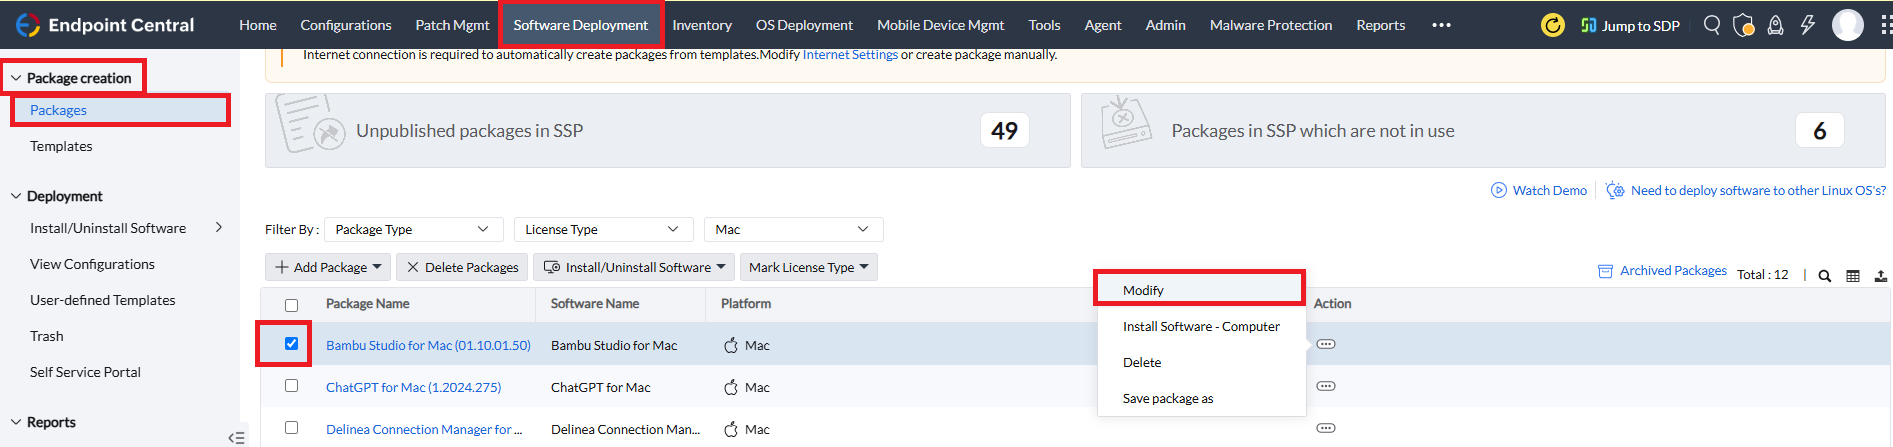This screenshot has width=1893, height=447.
Task: Tick the ChatGPT for Mac row checkbox
Action: pyautogui.click(x=291, y=386)
